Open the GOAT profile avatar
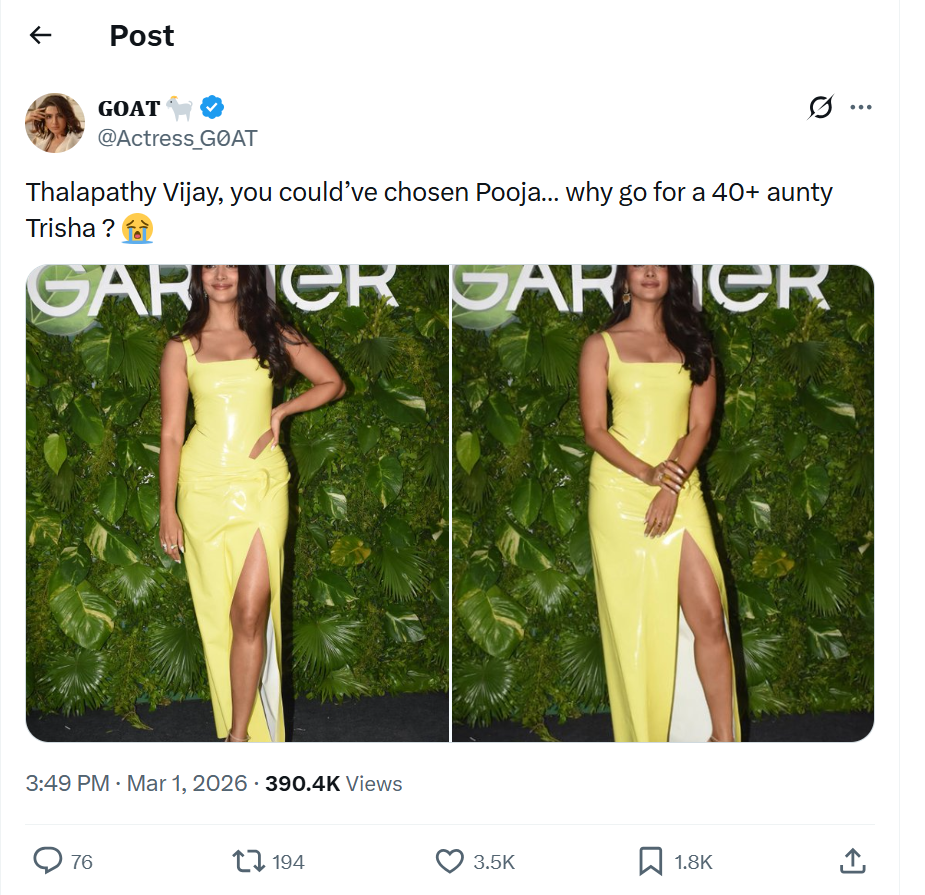Viewport: 925px width, 895px height. (54, 122)
